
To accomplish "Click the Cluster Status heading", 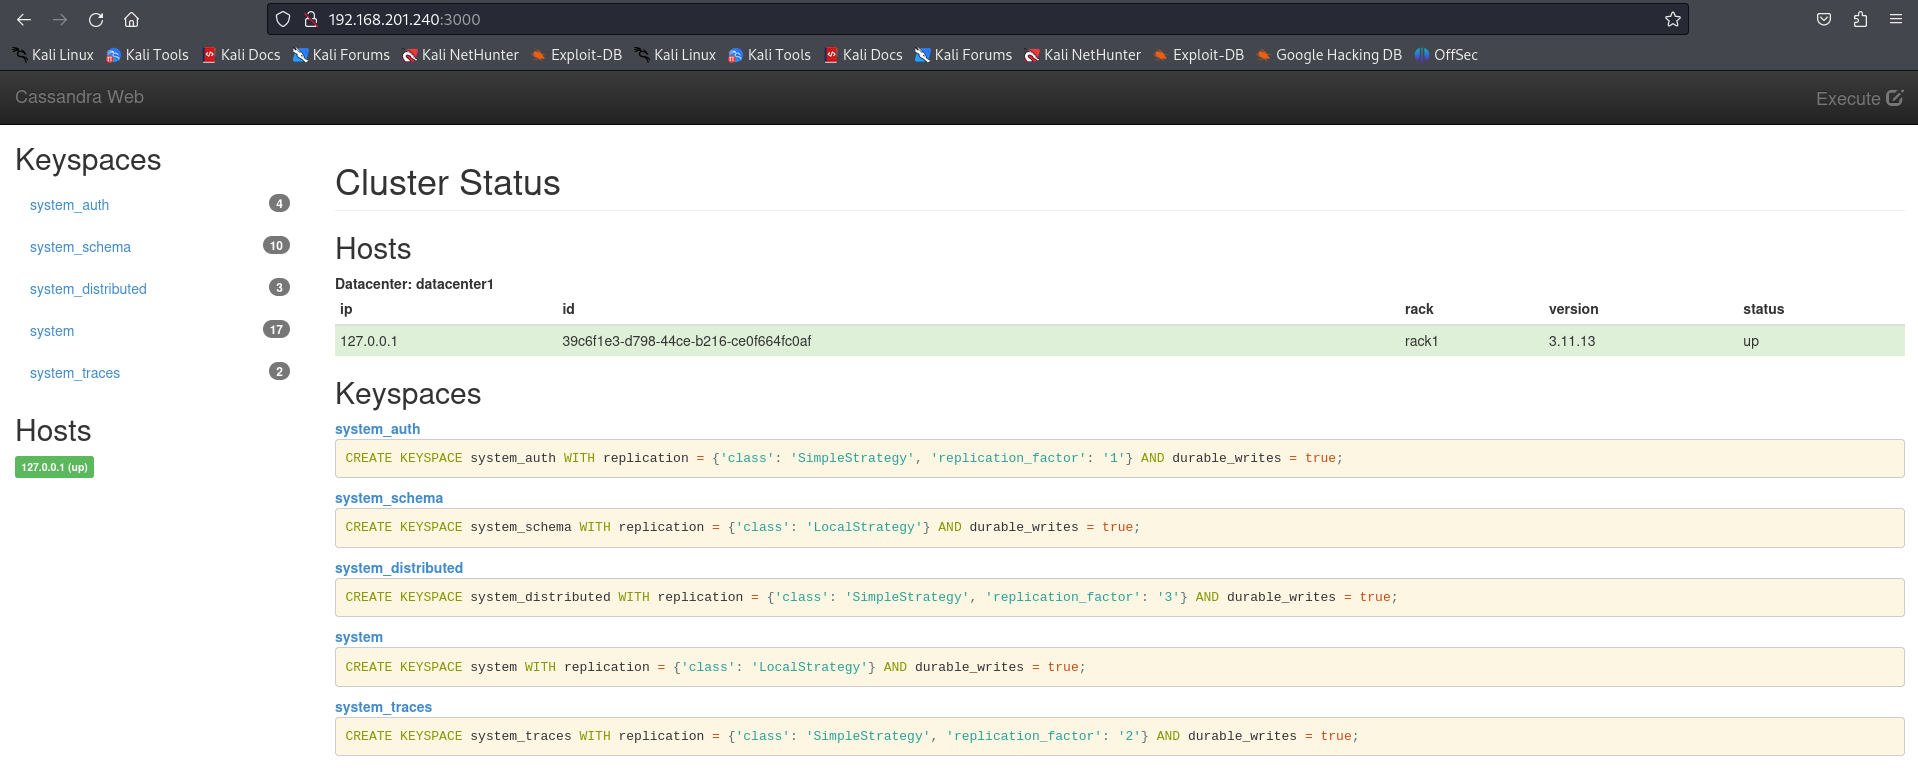I will point(447,183).
